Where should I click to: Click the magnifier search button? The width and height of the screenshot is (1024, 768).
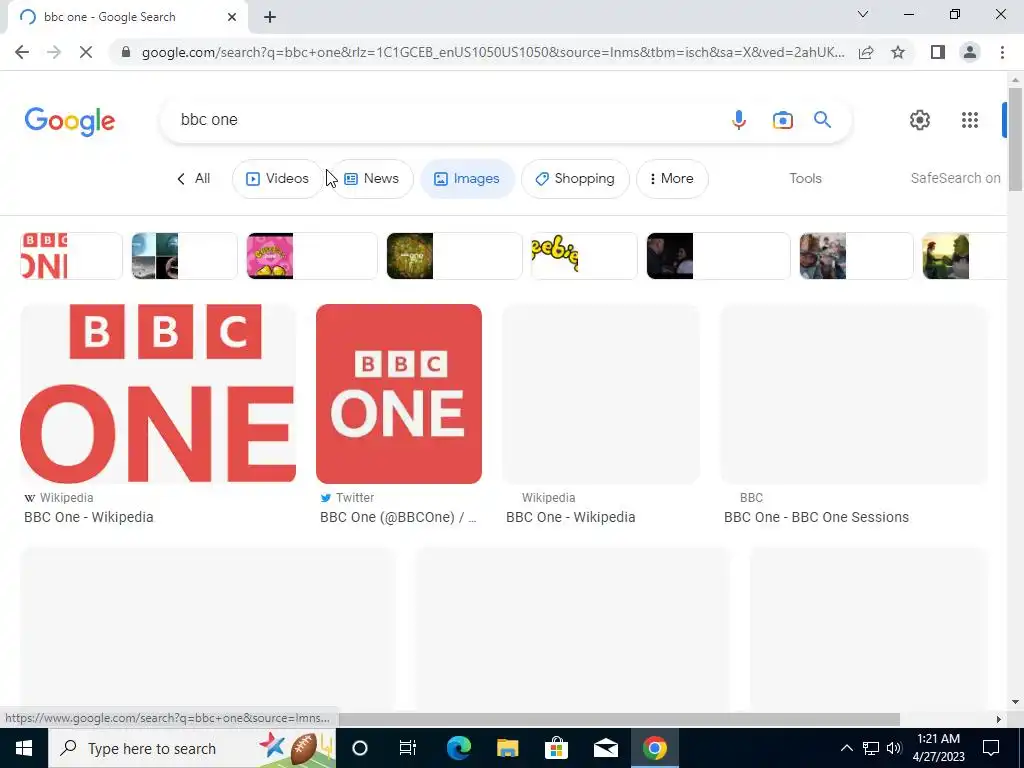(822, 120)
